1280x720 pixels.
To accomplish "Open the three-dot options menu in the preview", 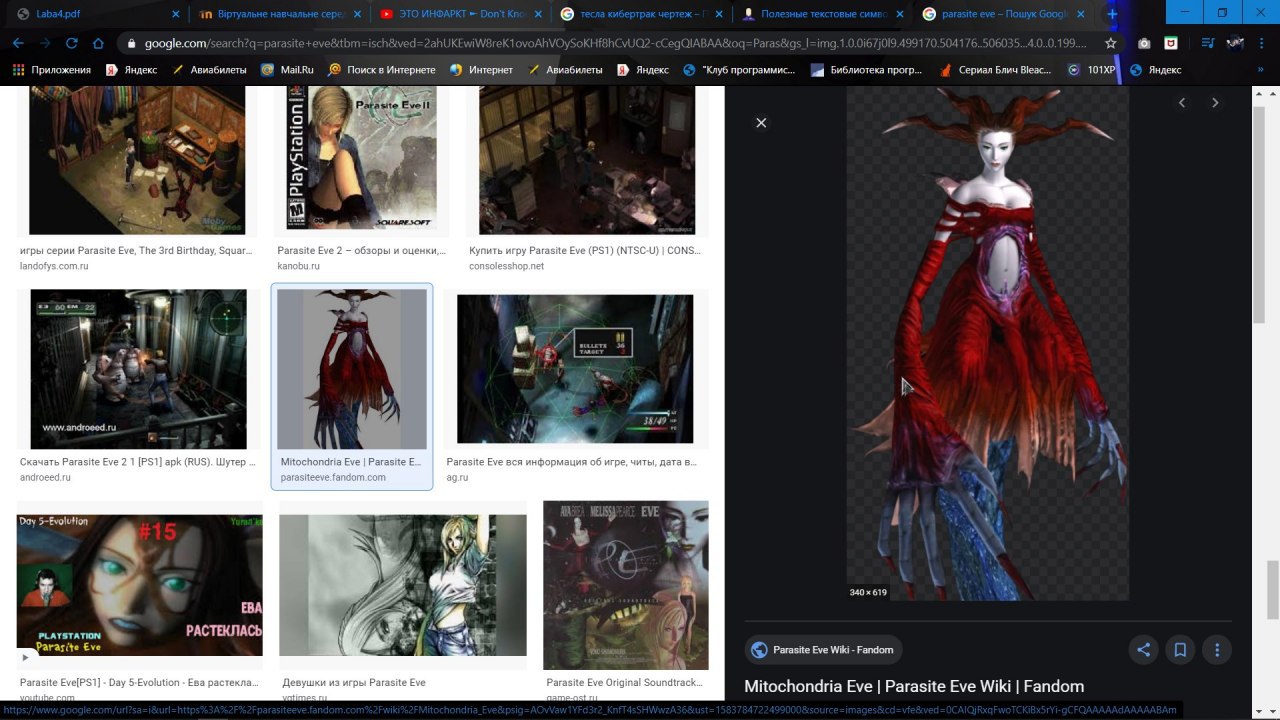I will (1217, 650).
